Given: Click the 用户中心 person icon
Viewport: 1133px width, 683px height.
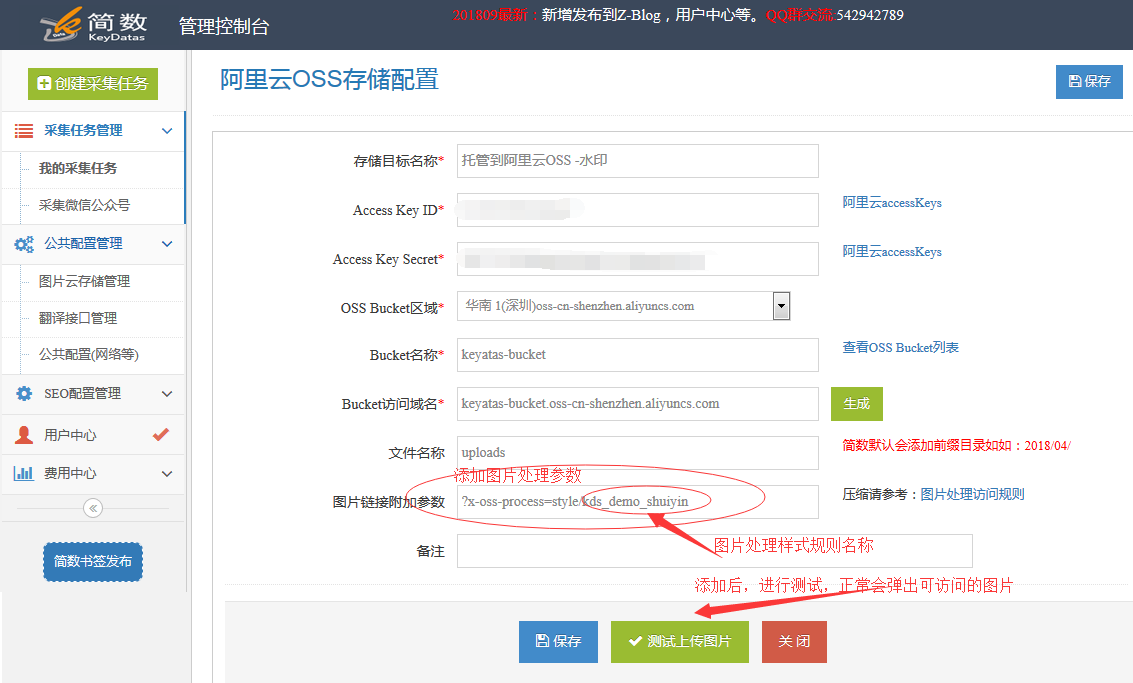Looking at the screenshot, I should 24,435.
